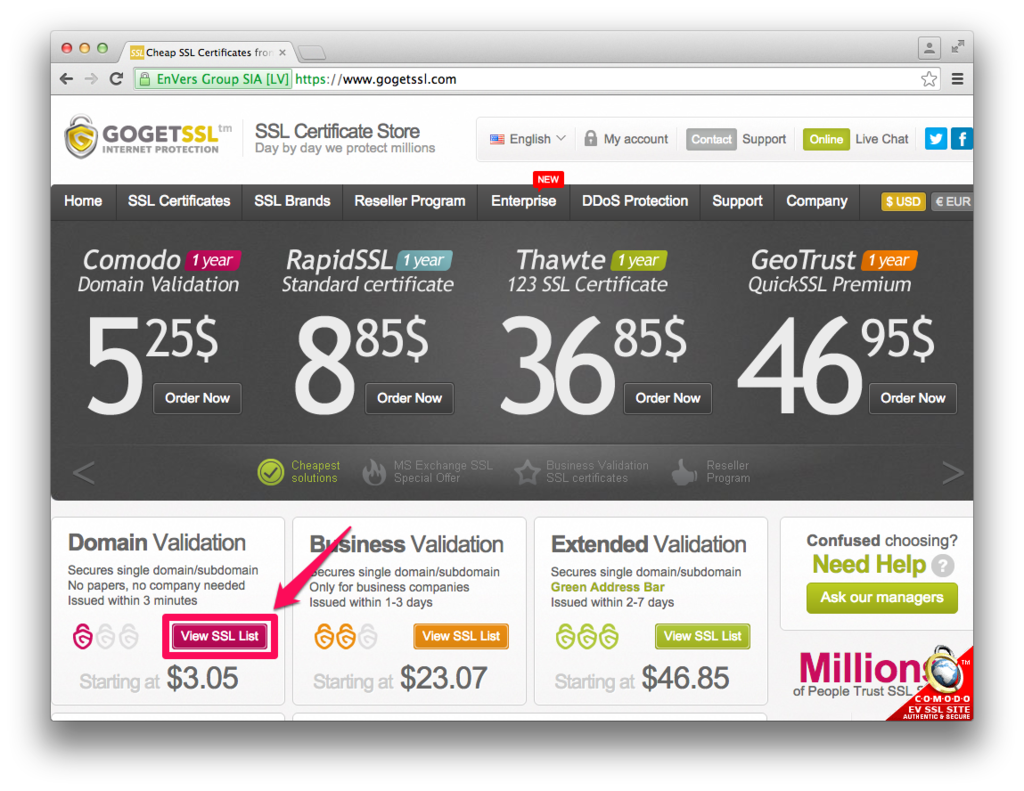Click the Green Address Bar link
Viewport: 1024px width, 791px height.
[607, 587]
